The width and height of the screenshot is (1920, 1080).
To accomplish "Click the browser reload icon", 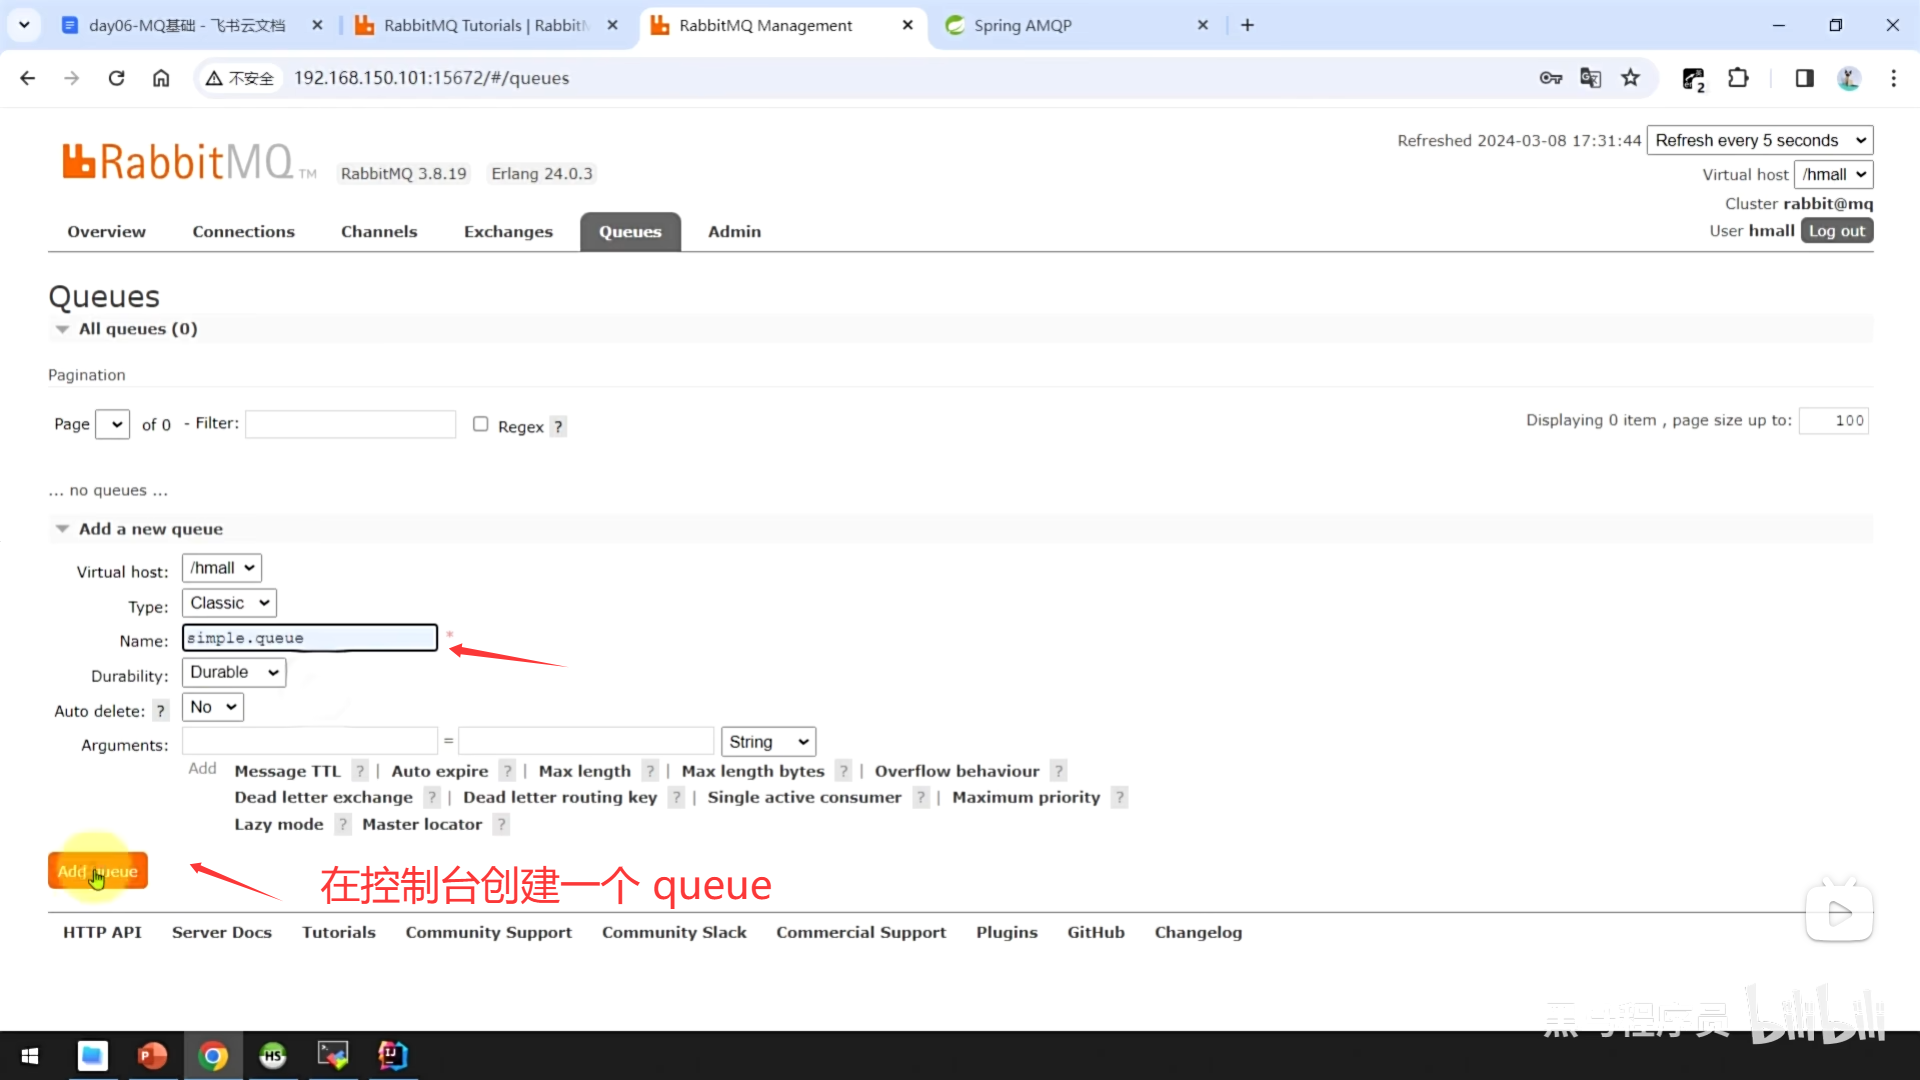I will (x=117, y=78).
